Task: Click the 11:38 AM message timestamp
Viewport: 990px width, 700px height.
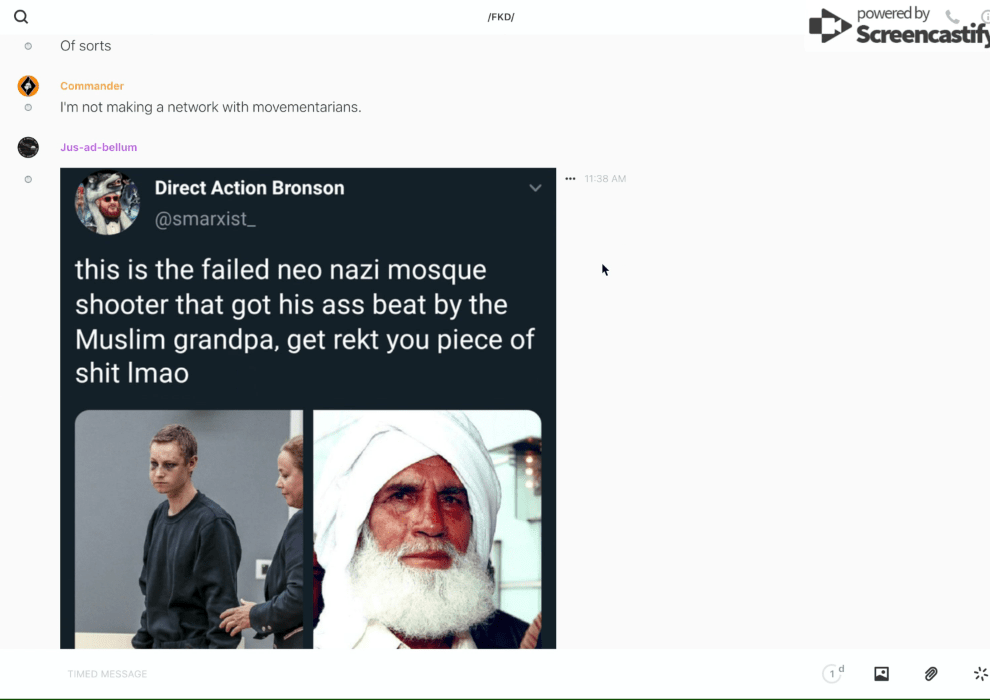Action: click(x=605, y=179)
